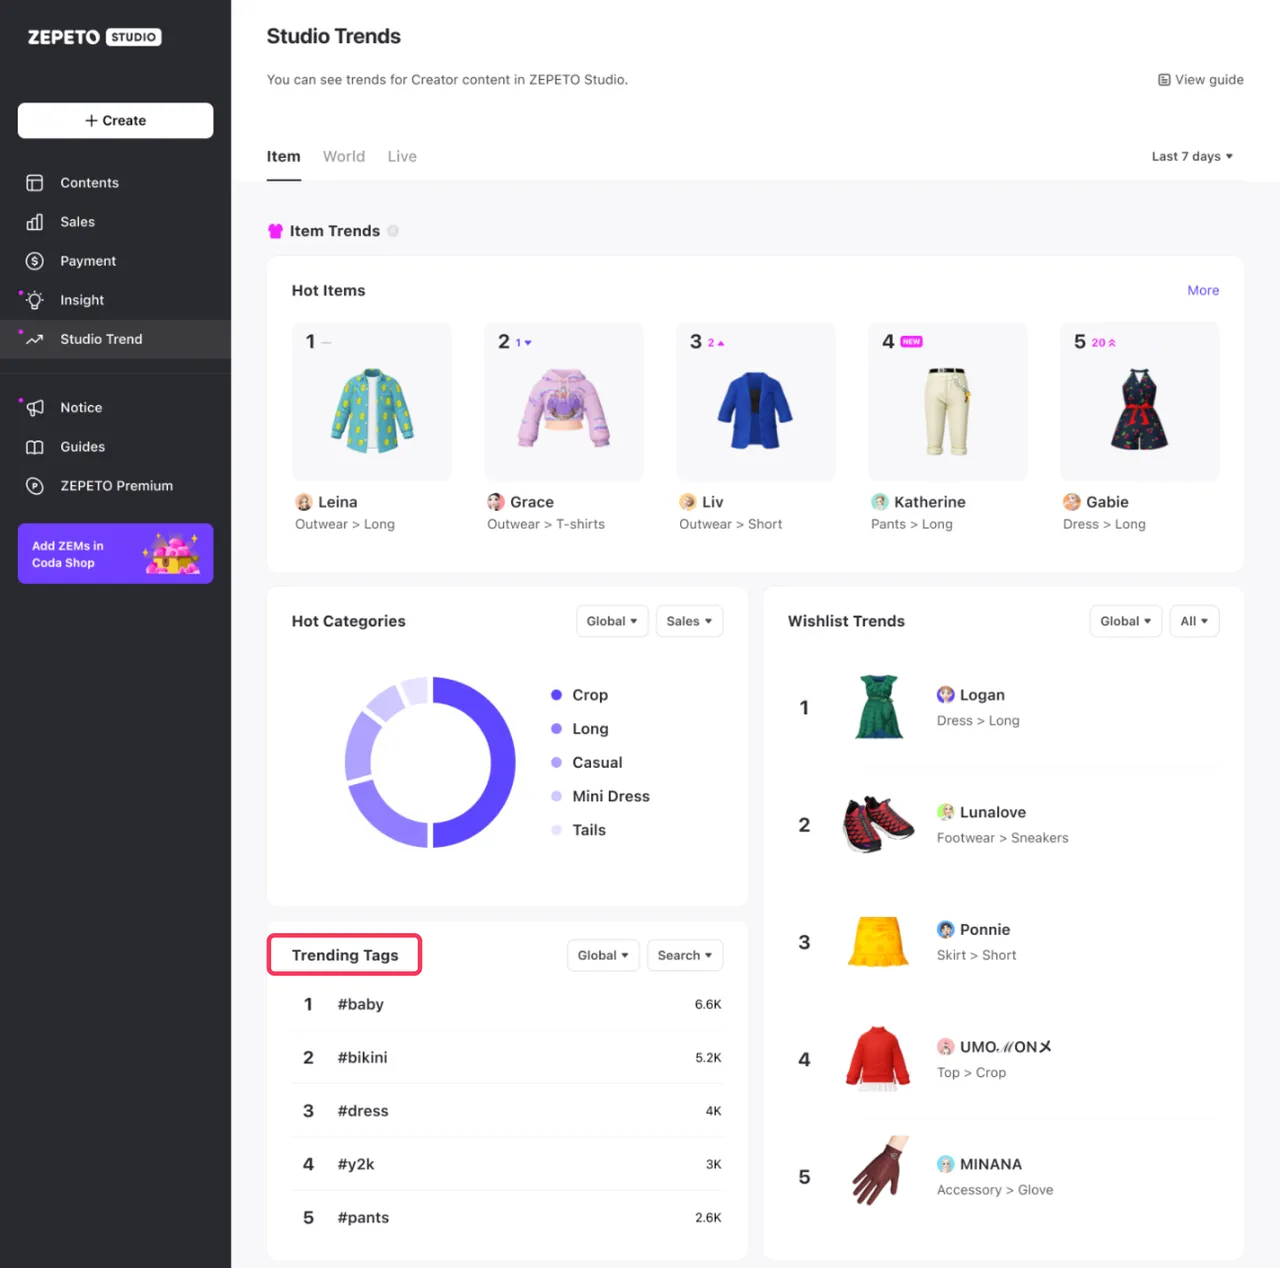
Task: Open the All filter for Wishlist Trends
Action: [x=1194, y=620]
